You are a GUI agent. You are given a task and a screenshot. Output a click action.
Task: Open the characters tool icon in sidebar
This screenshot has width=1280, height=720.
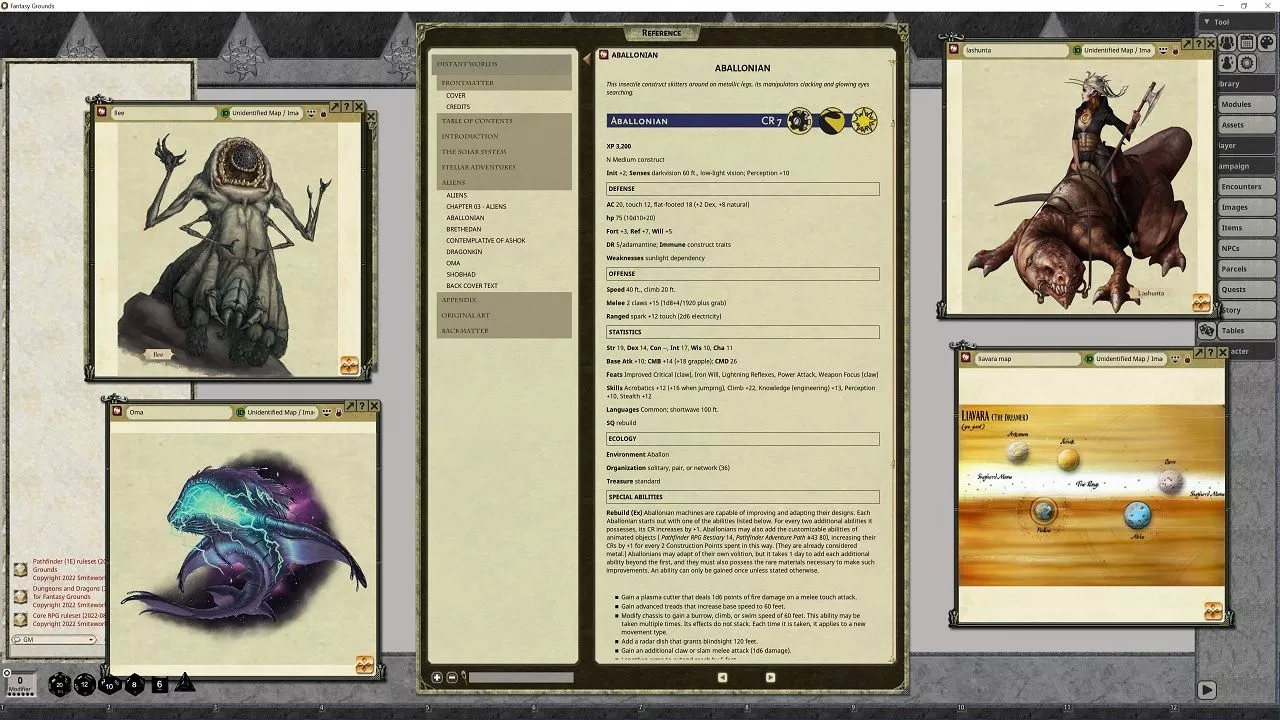click(x=1227, y=43)
